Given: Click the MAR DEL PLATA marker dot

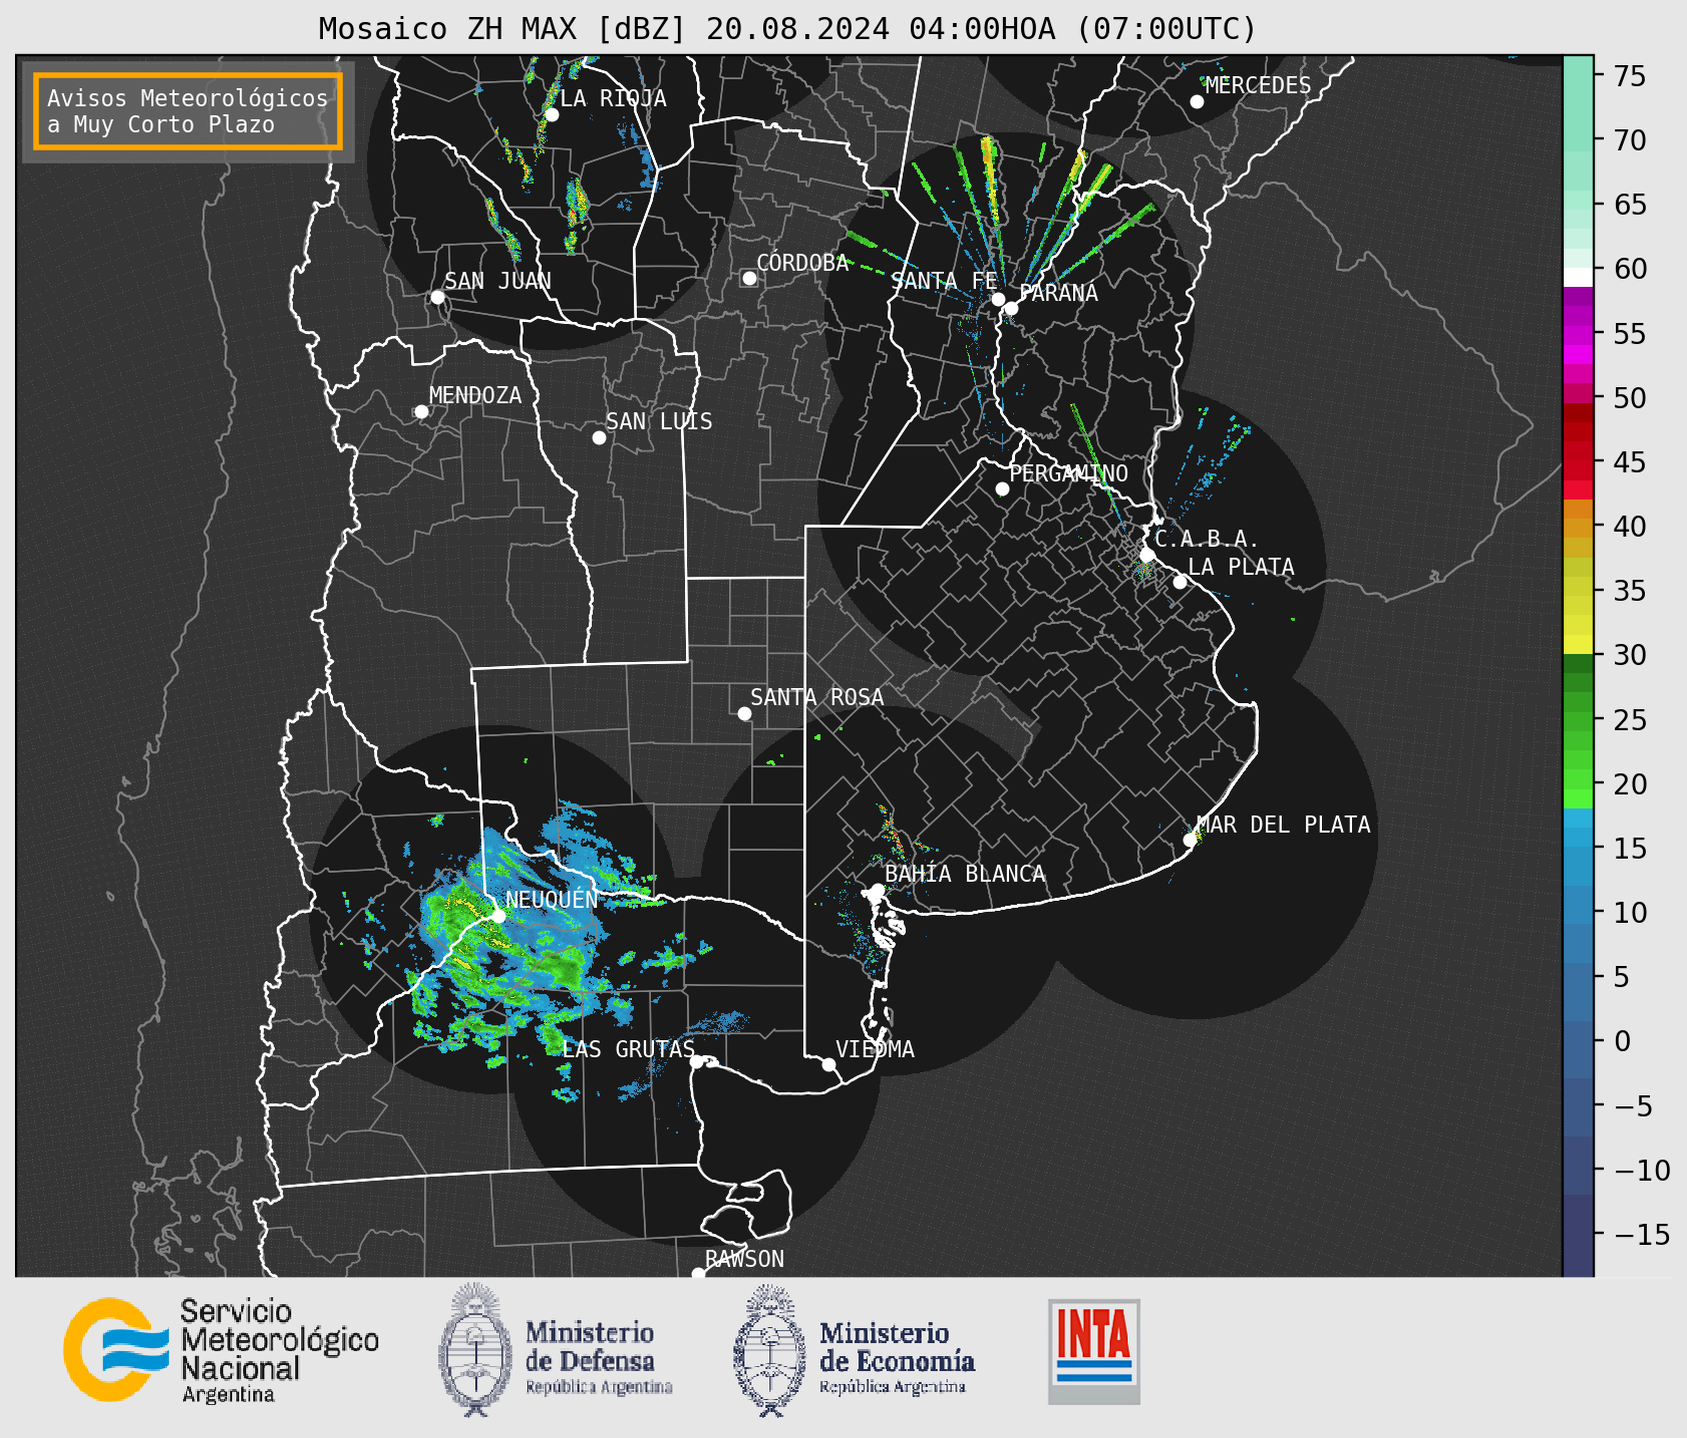Looking at the screenshot, I should coord(1190,840).
